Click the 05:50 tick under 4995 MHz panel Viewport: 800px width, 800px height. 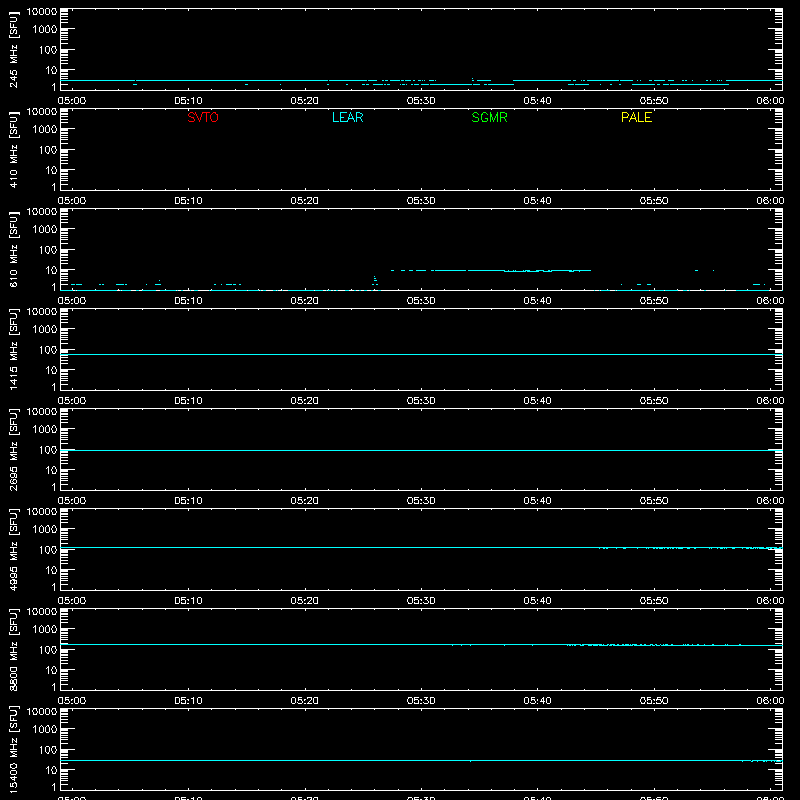pos(654,601)
